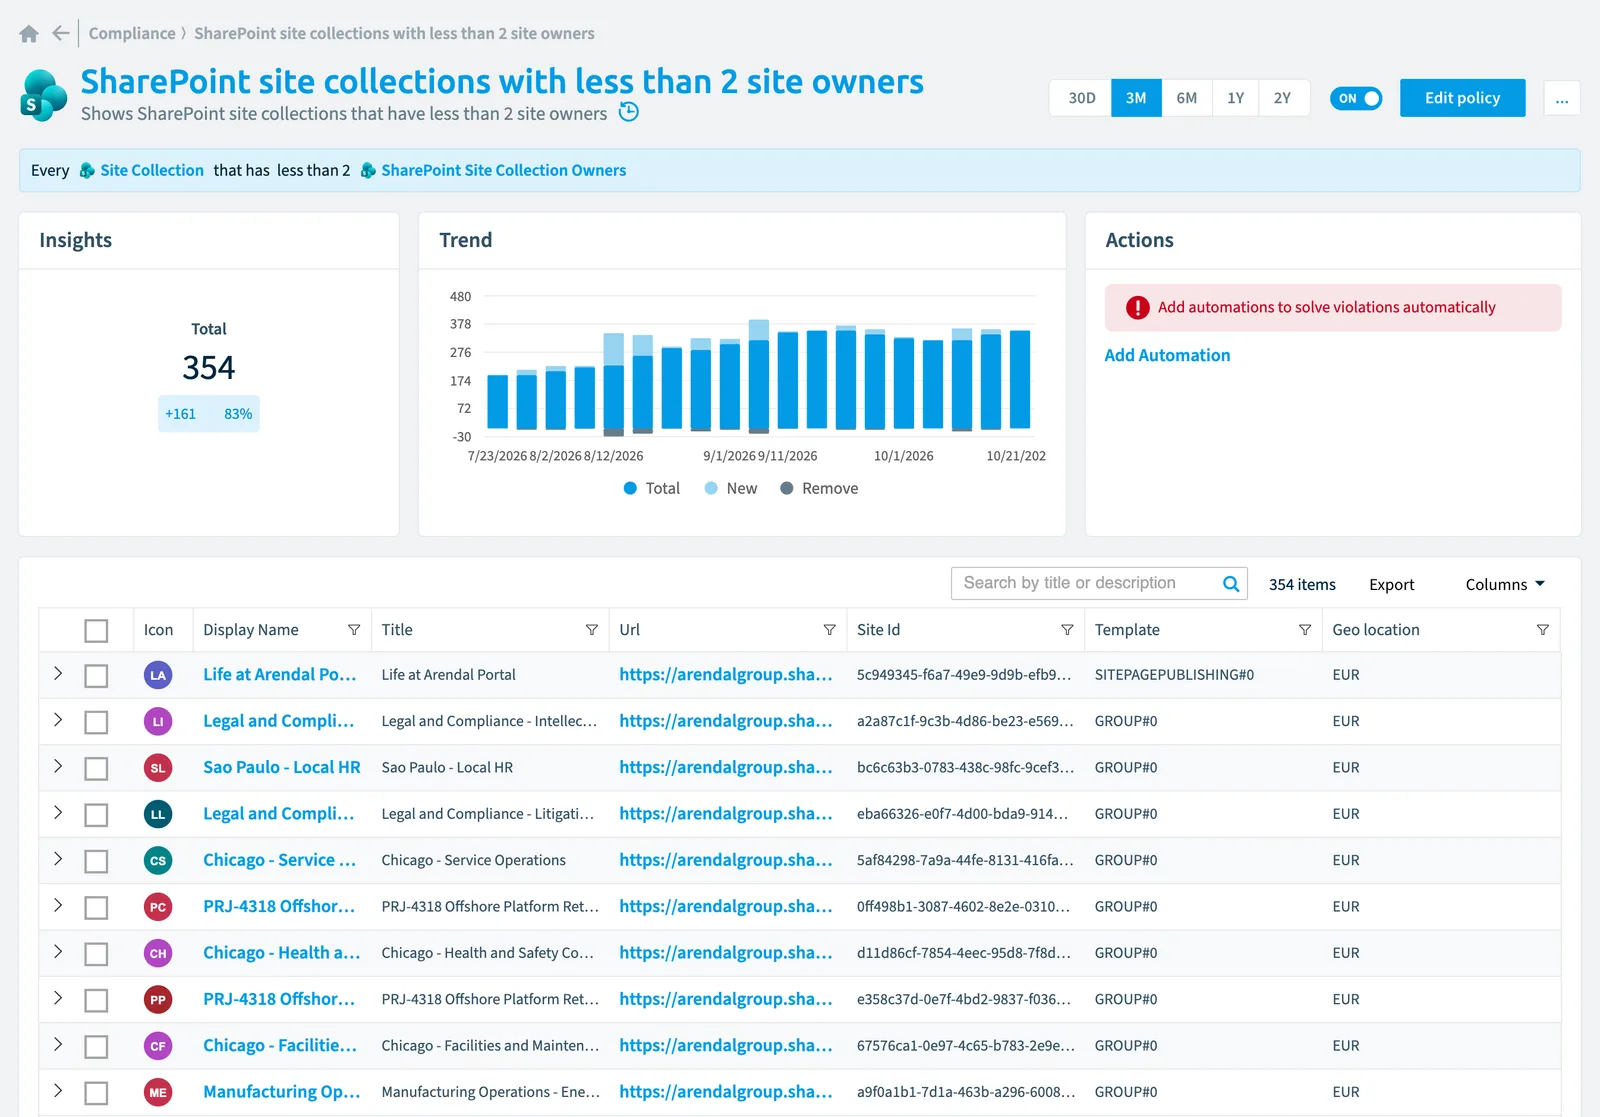Tick the select-all header checkbox

click(x=96, y=631)
